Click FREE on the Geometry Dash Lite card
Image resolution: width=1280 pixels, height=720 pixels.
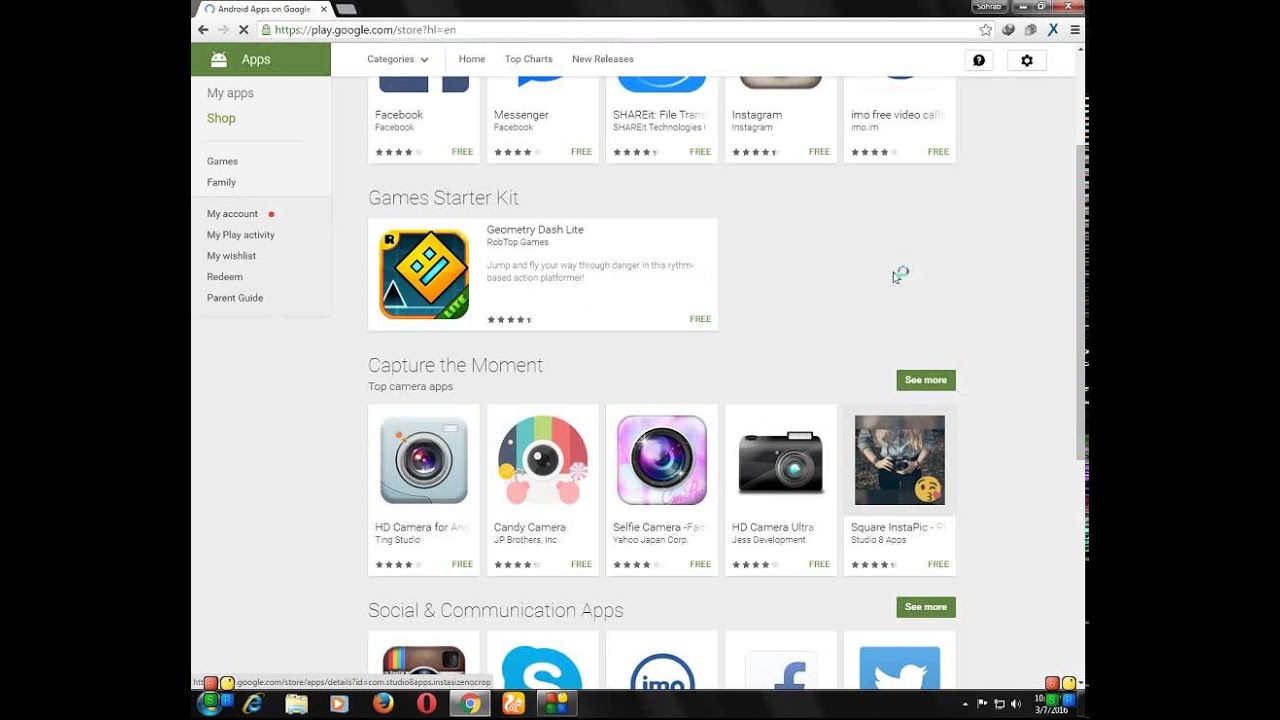[700, 320]
